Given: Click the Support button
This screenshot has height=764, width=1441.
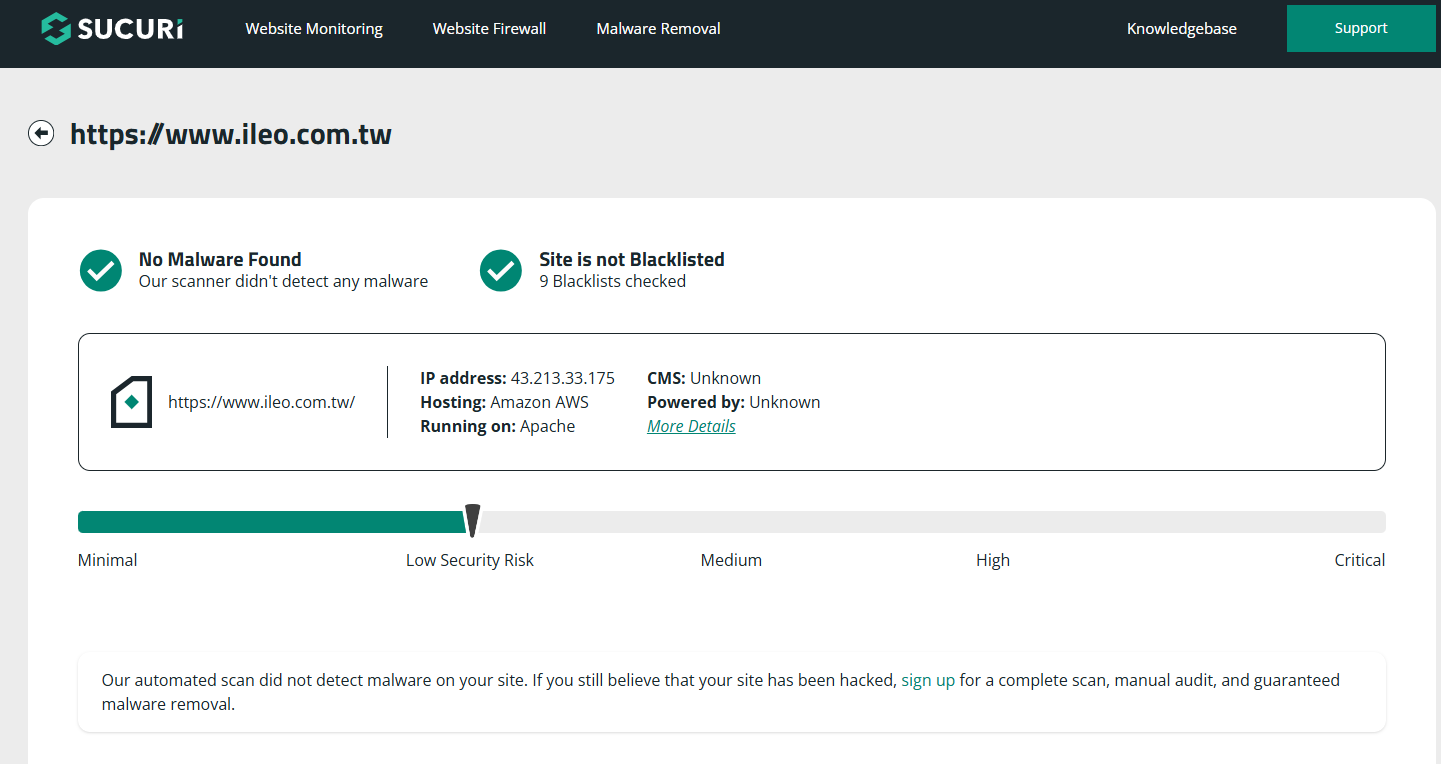Looking at the screenshot, I should coord(1360,28).
